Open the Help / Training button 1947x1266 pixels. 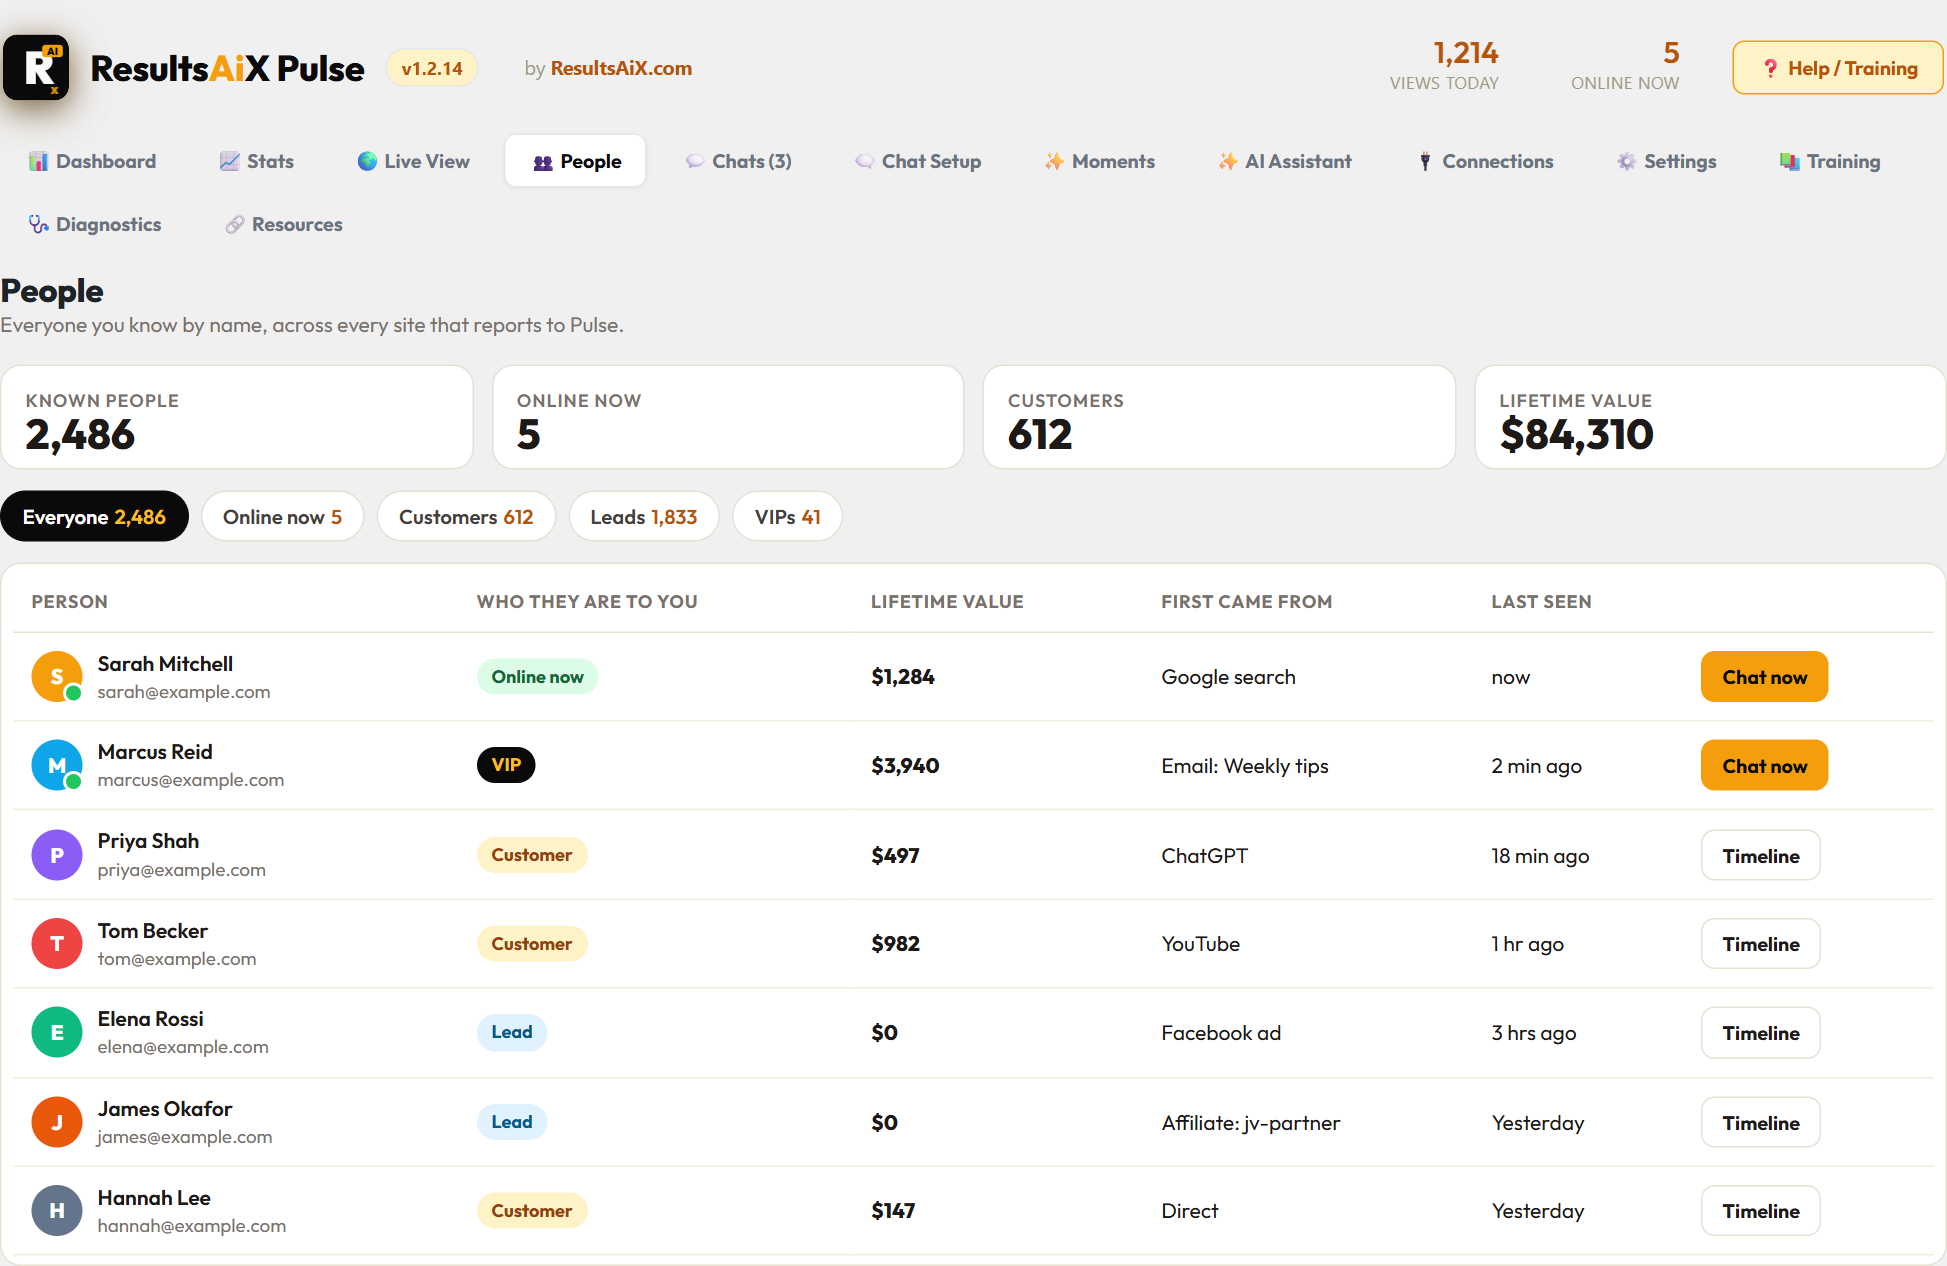click(1837, 68)
